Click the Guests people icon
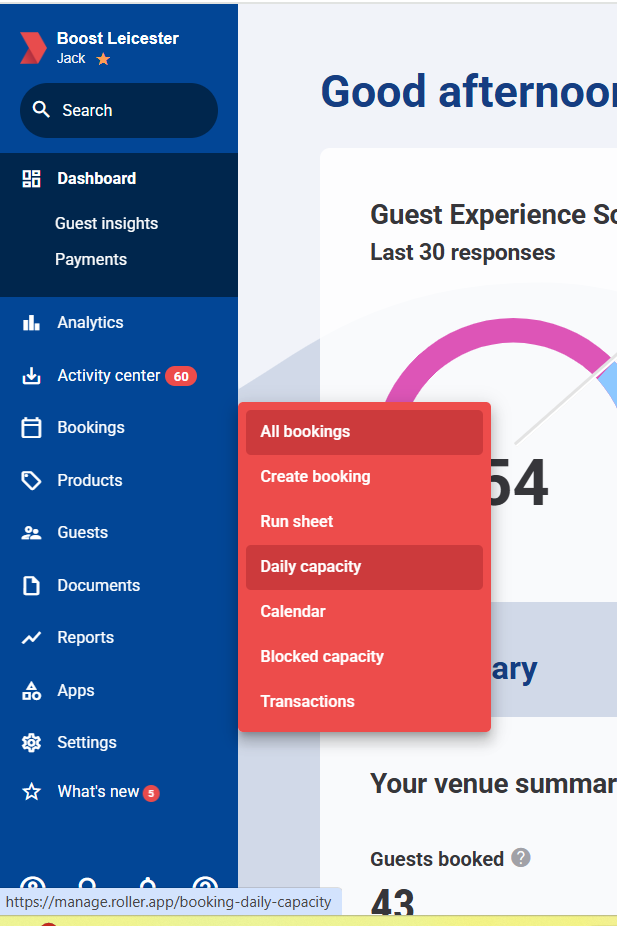Image resolution: width=617 pixels, height=926 pixels. 31,533
